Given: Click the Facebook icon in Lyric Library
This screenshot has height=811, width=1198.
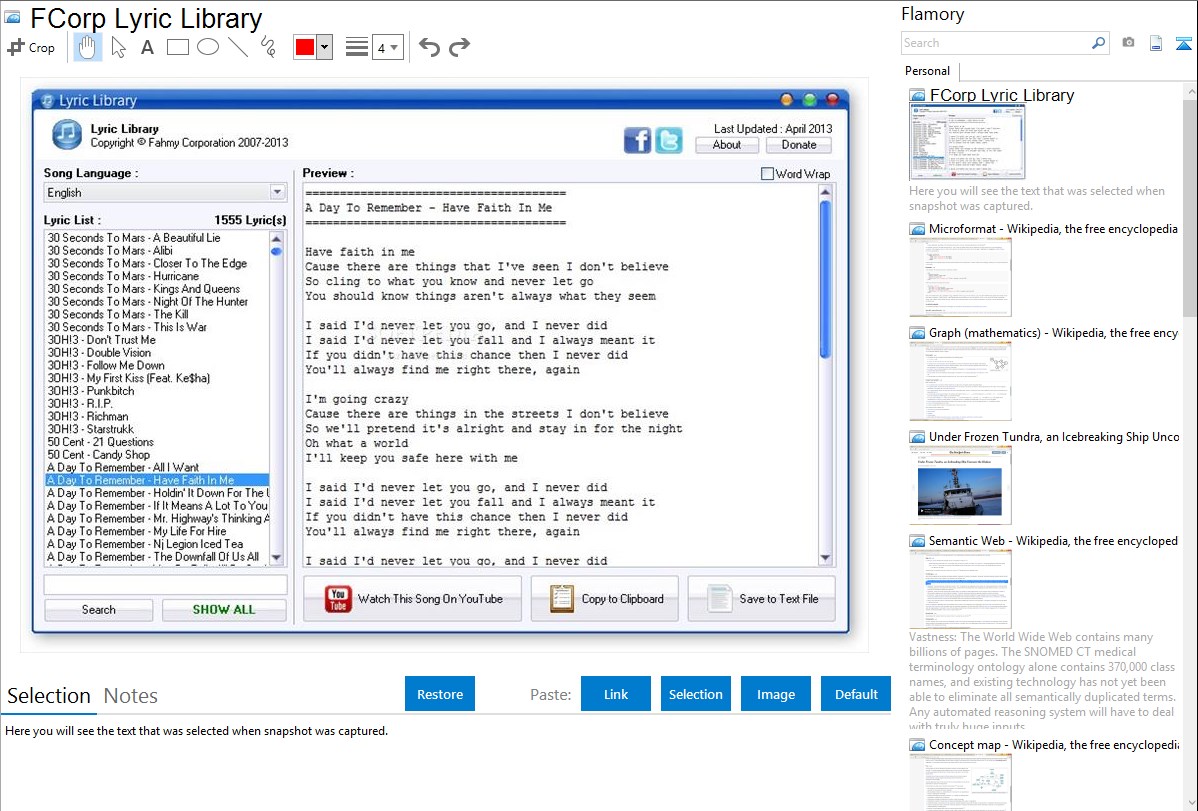Looking at the screenshot, I should coord(637,140).
